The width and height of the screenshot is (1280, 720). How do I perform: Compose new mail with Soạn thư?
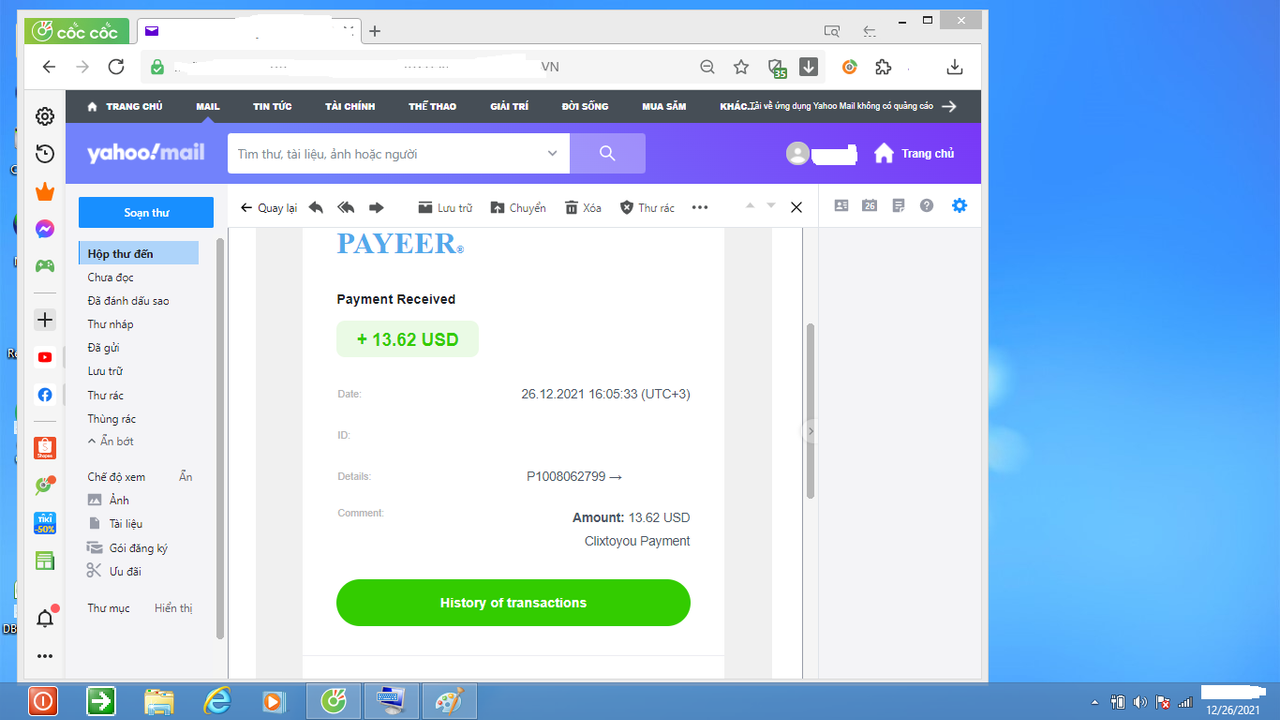146,212
